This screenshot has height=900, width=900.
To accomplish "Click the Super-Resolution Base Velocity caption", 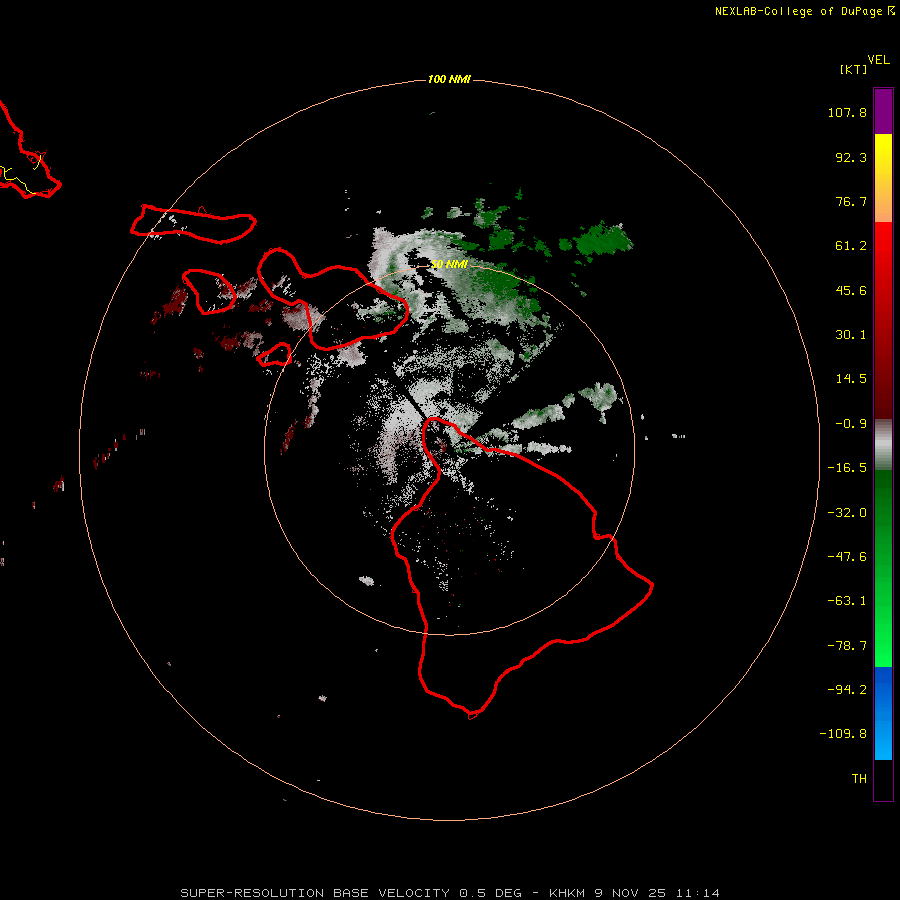I will (x=450, y=893).
